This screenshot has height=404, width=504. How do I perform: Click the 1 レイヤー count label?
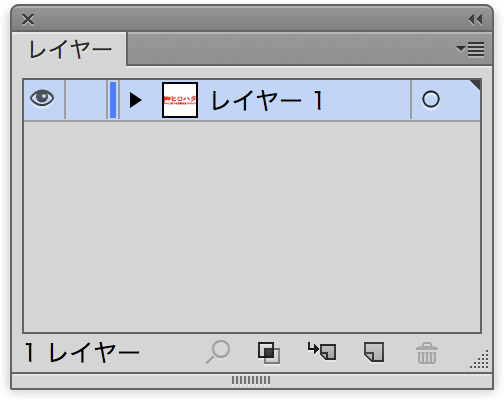tap(82, 353)
